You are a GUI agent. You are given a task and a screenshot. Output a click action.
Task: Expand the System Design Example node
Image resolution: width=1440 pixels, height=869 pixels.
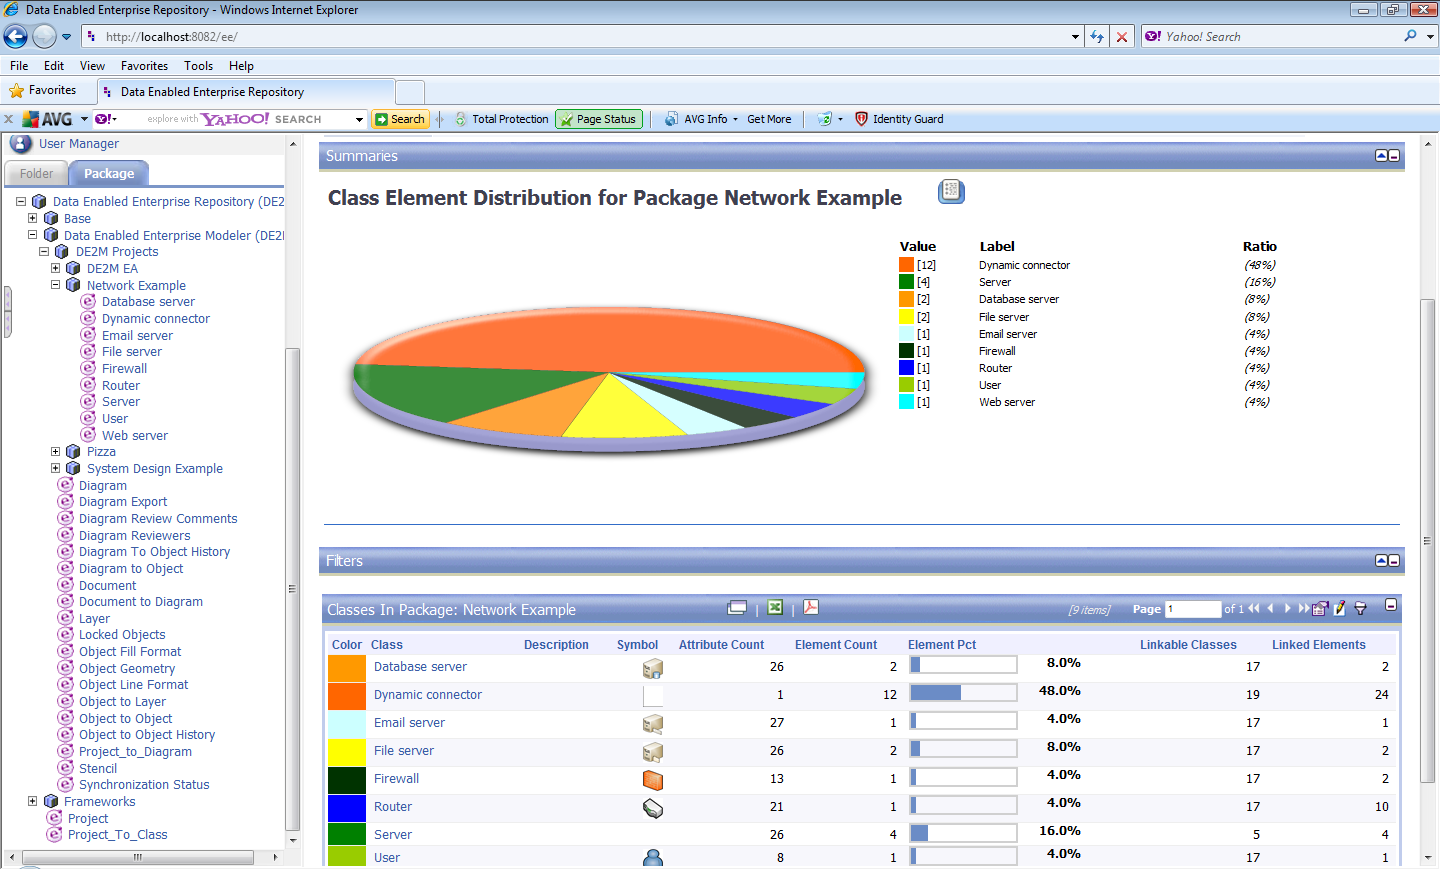(56, 468)
